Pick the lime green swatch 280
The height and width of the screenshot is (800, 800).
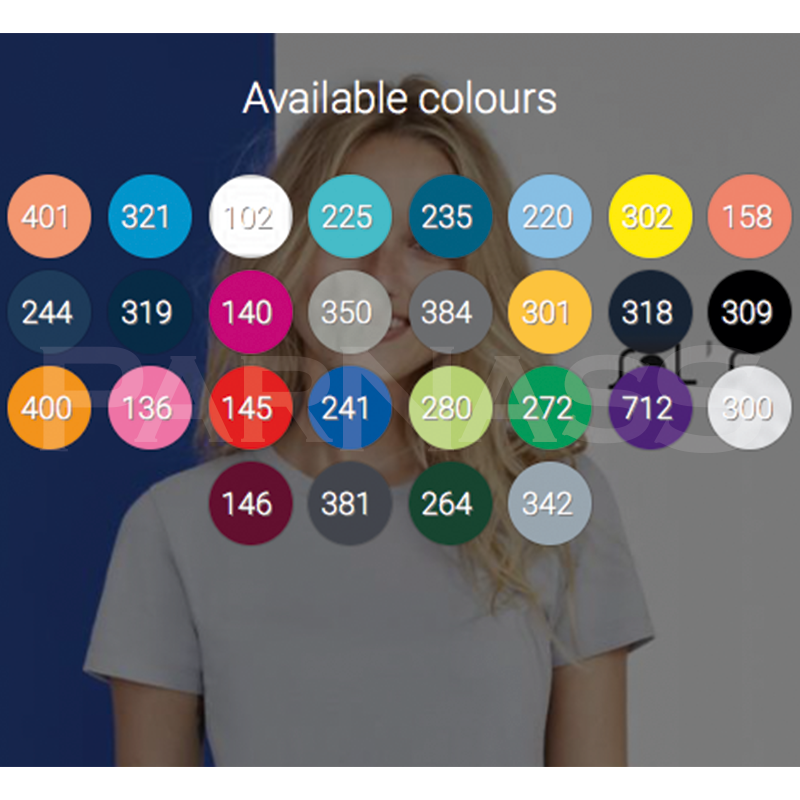[x=450, y=408]
